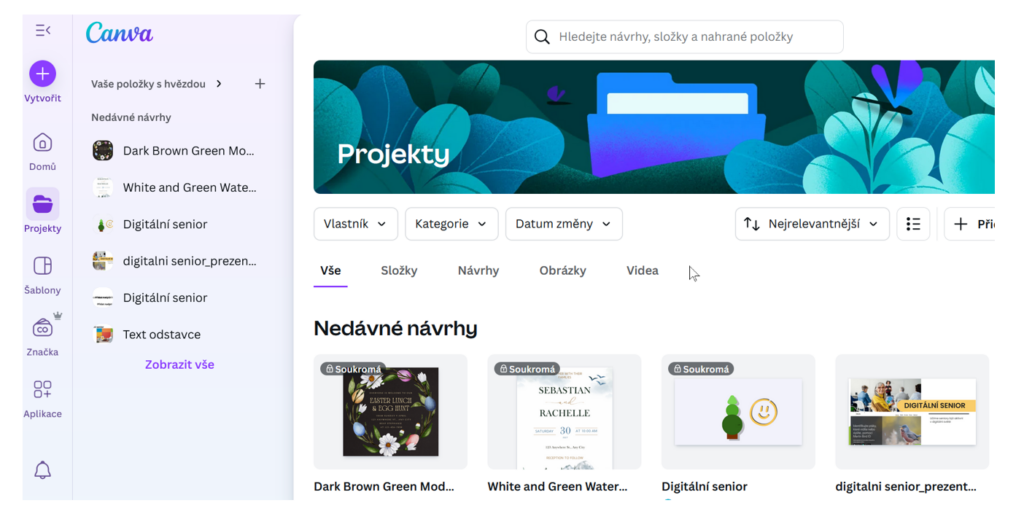Collapse the sidebar with the menu icon

42,30
